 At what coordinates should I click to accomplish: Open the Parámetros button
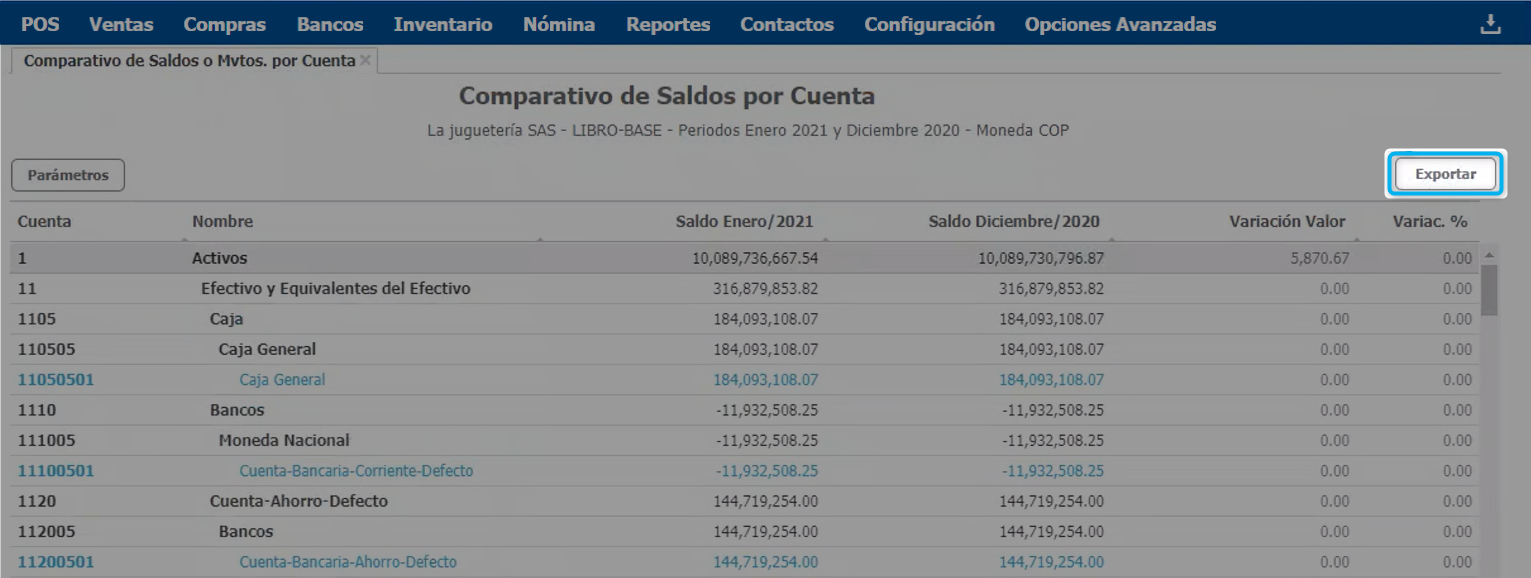click(68, 175)
